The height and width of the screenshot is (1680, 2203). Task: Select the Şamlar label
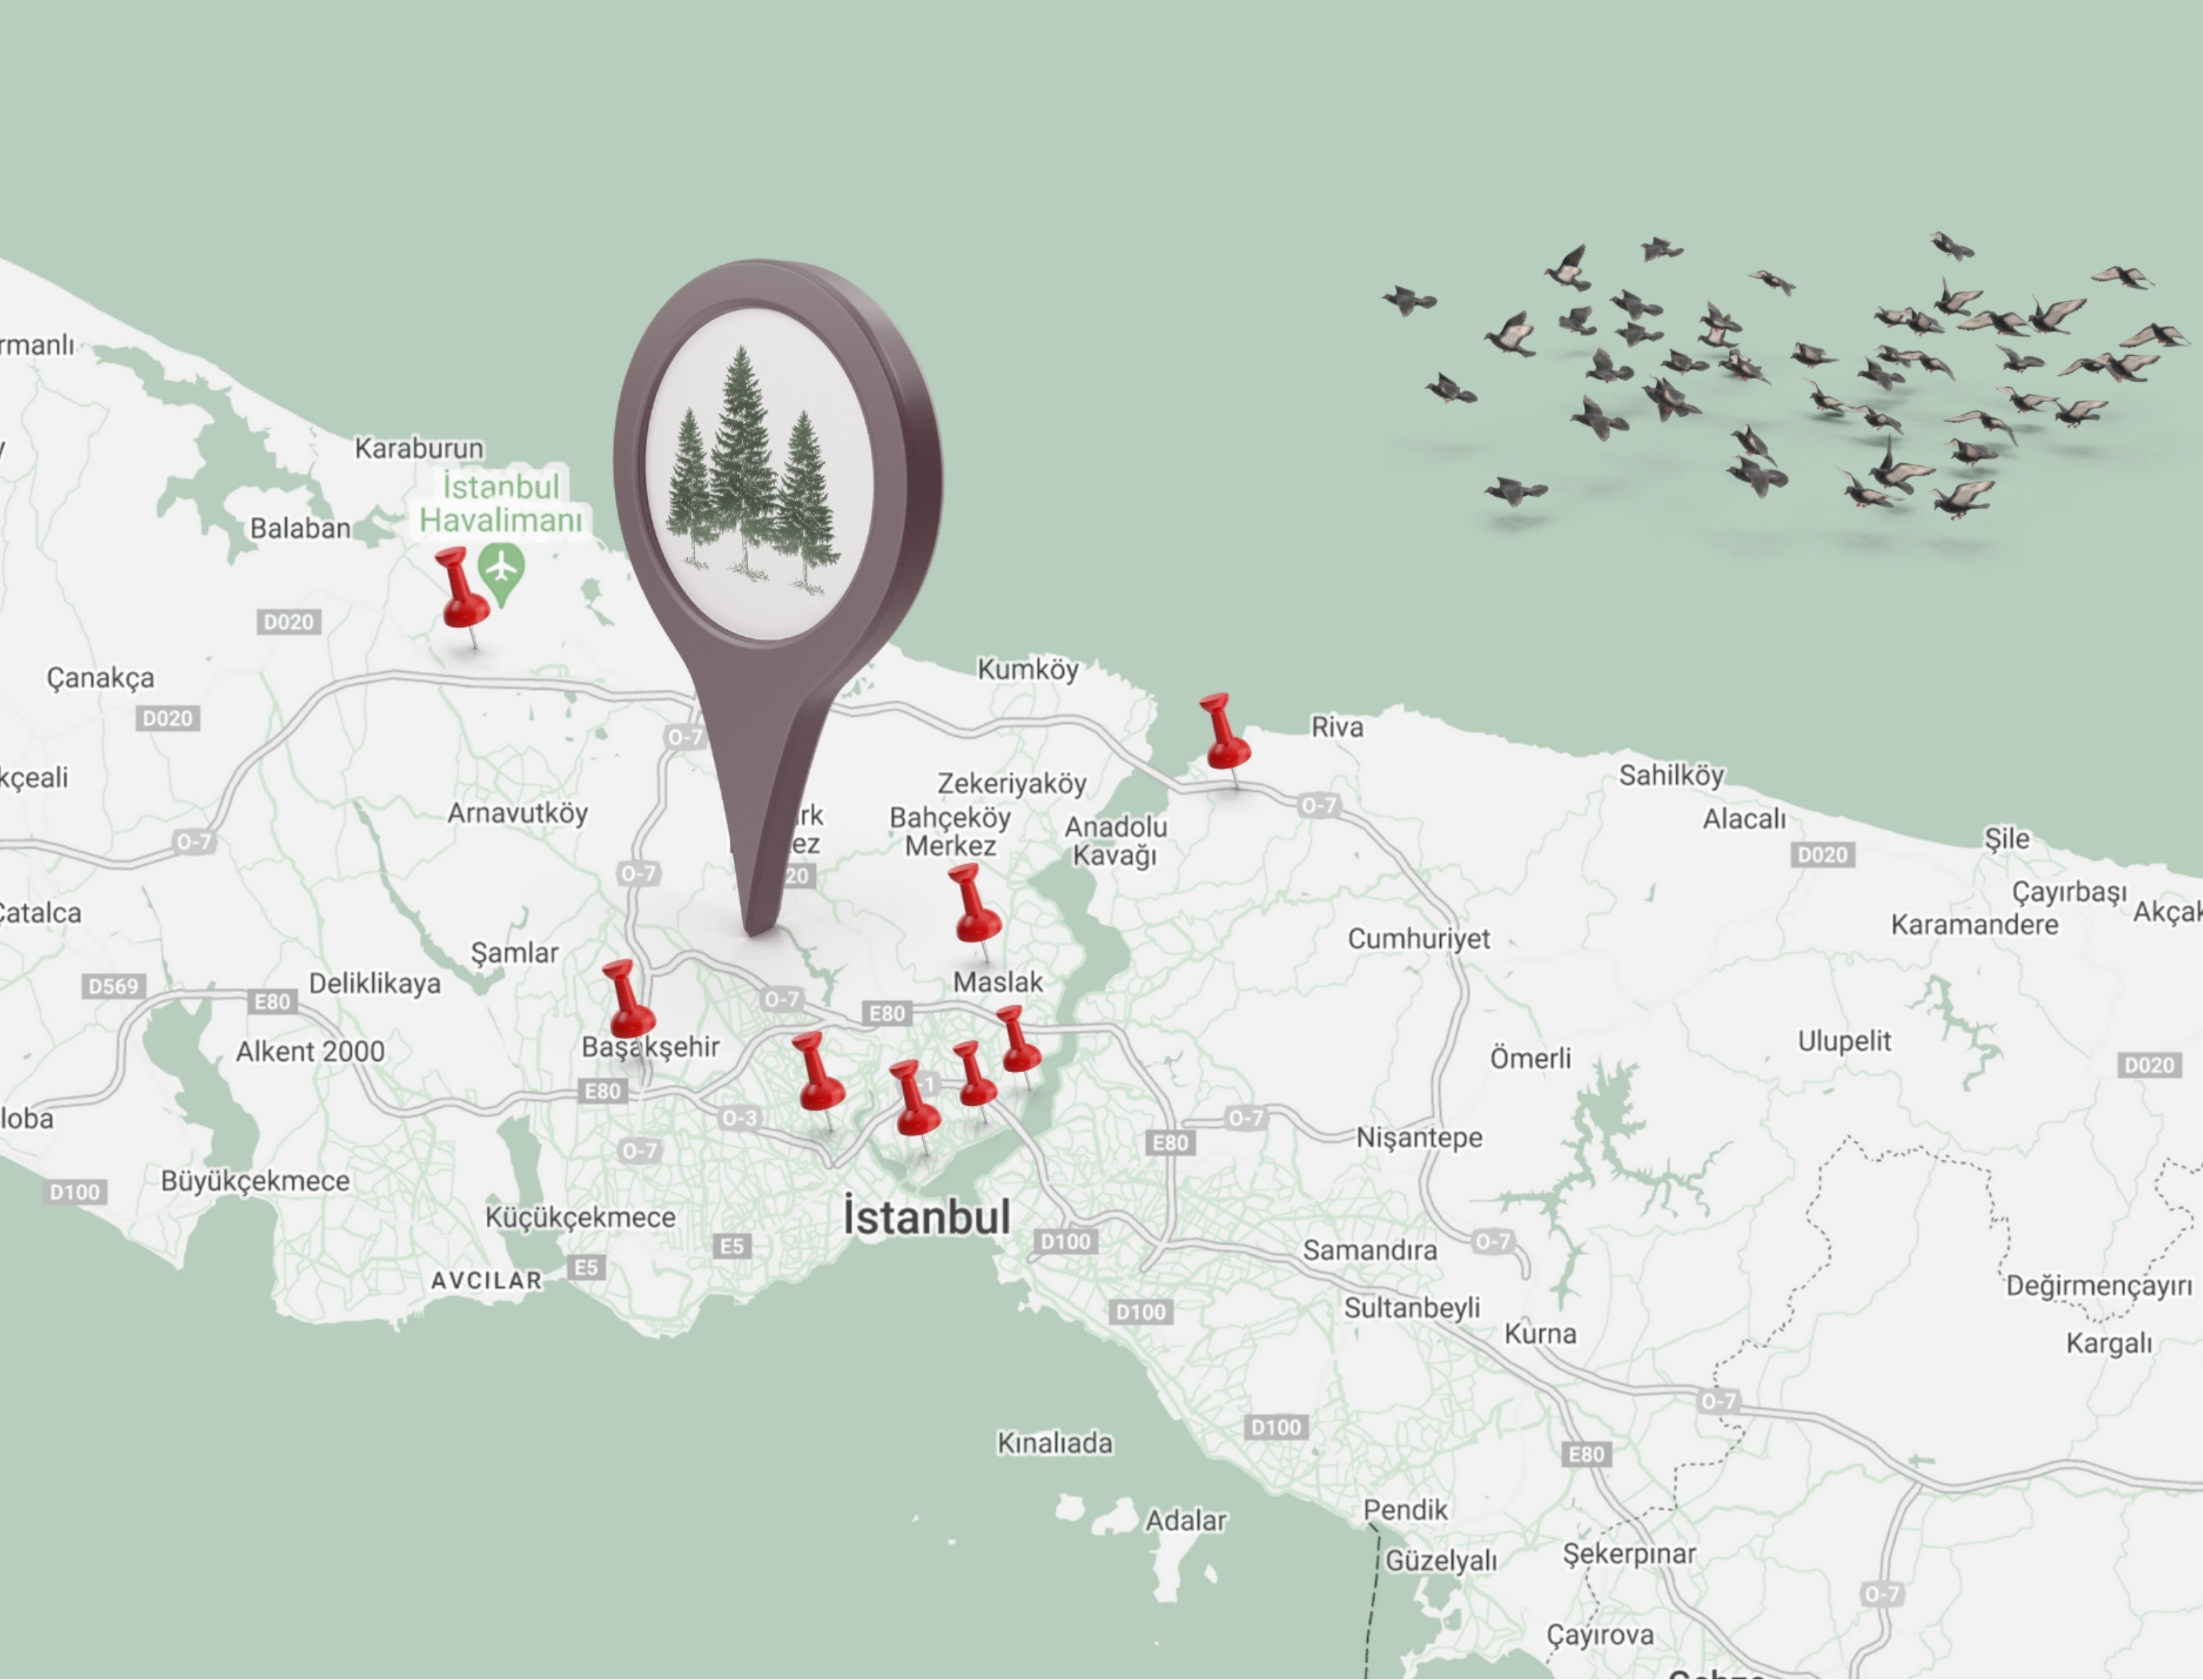click(x=514, y=952)
